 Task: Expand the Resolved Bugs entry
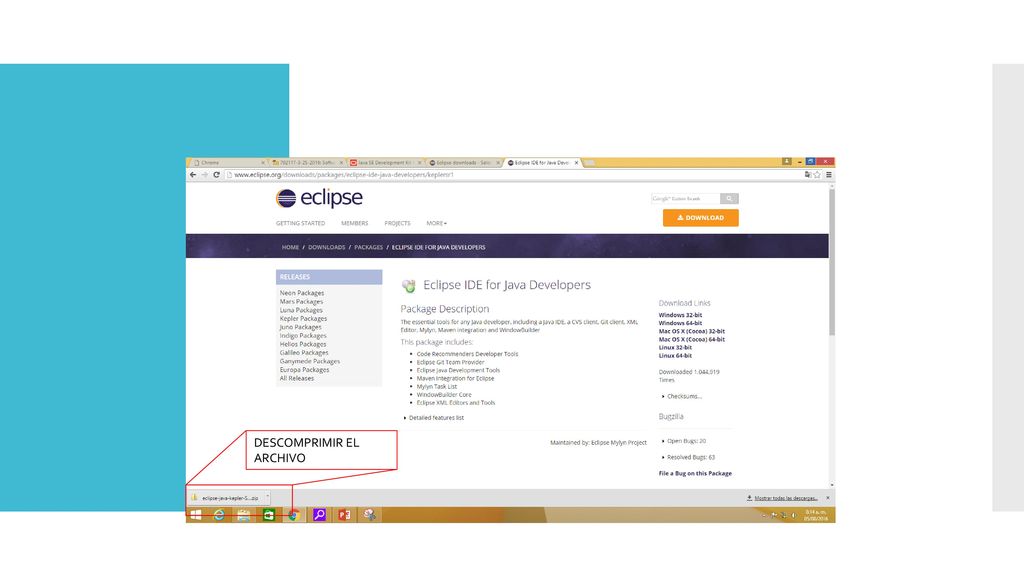[688, 458]
